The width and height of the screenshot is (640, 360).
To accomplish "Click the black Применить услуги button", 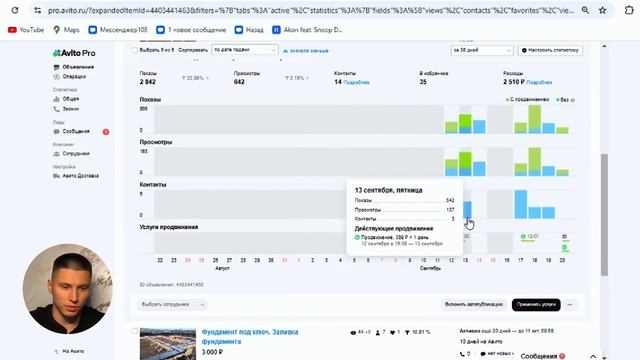I will [536, 304].
